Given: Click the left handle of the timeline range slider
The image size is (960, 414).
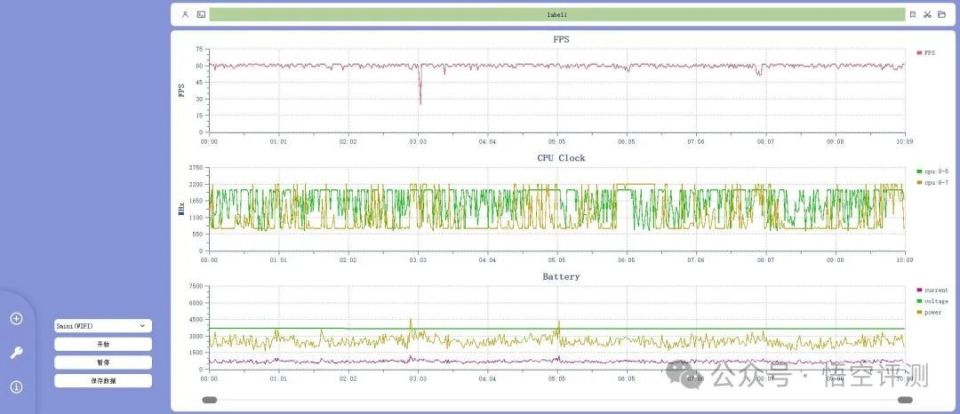Looking at the screenshot, I should coord(209,400).
